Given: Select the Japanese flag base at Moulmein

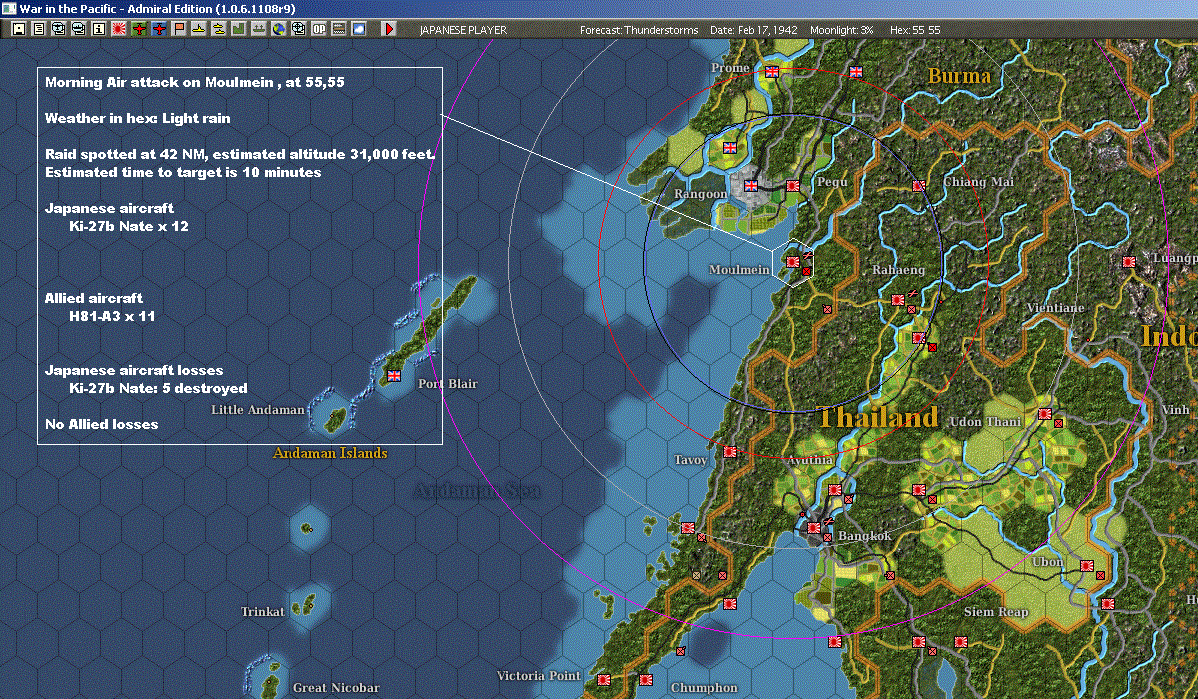Looking at the screenshot, I should click(793, 261).
